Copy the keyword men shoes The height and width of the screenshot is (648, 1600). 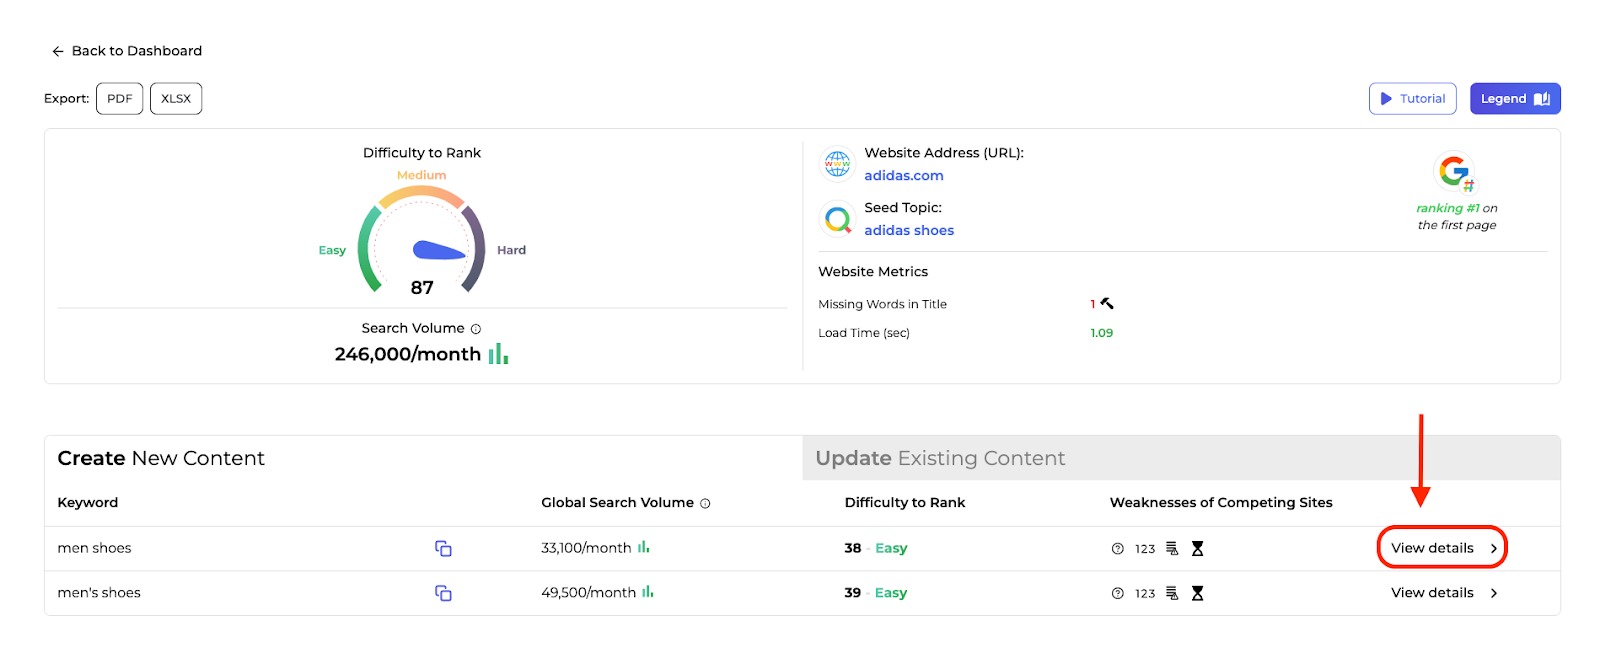(x=443, y=548)
